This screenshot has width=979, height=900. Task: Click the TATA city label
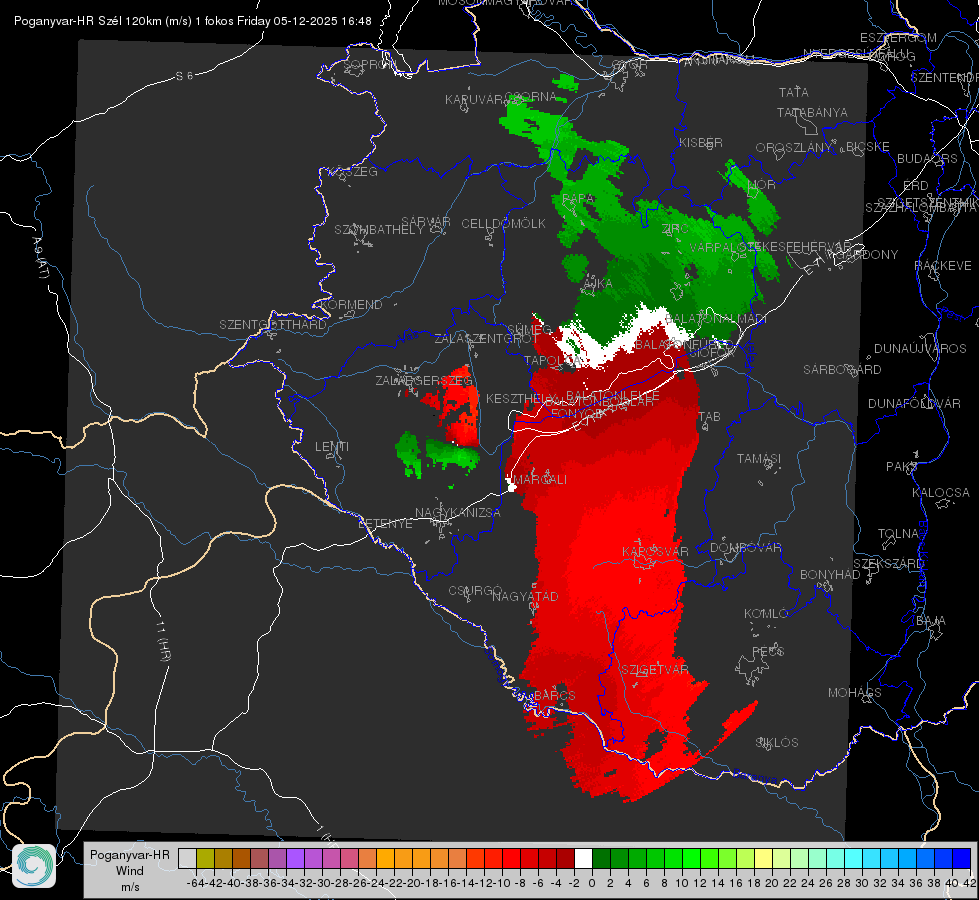pyautogui.click(x=794, y=92)
